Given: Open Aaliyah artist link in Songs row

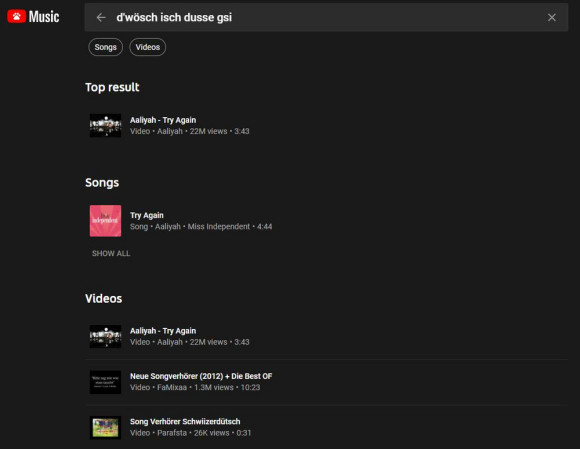Looking at the screenshot, I should coord(168,226).
